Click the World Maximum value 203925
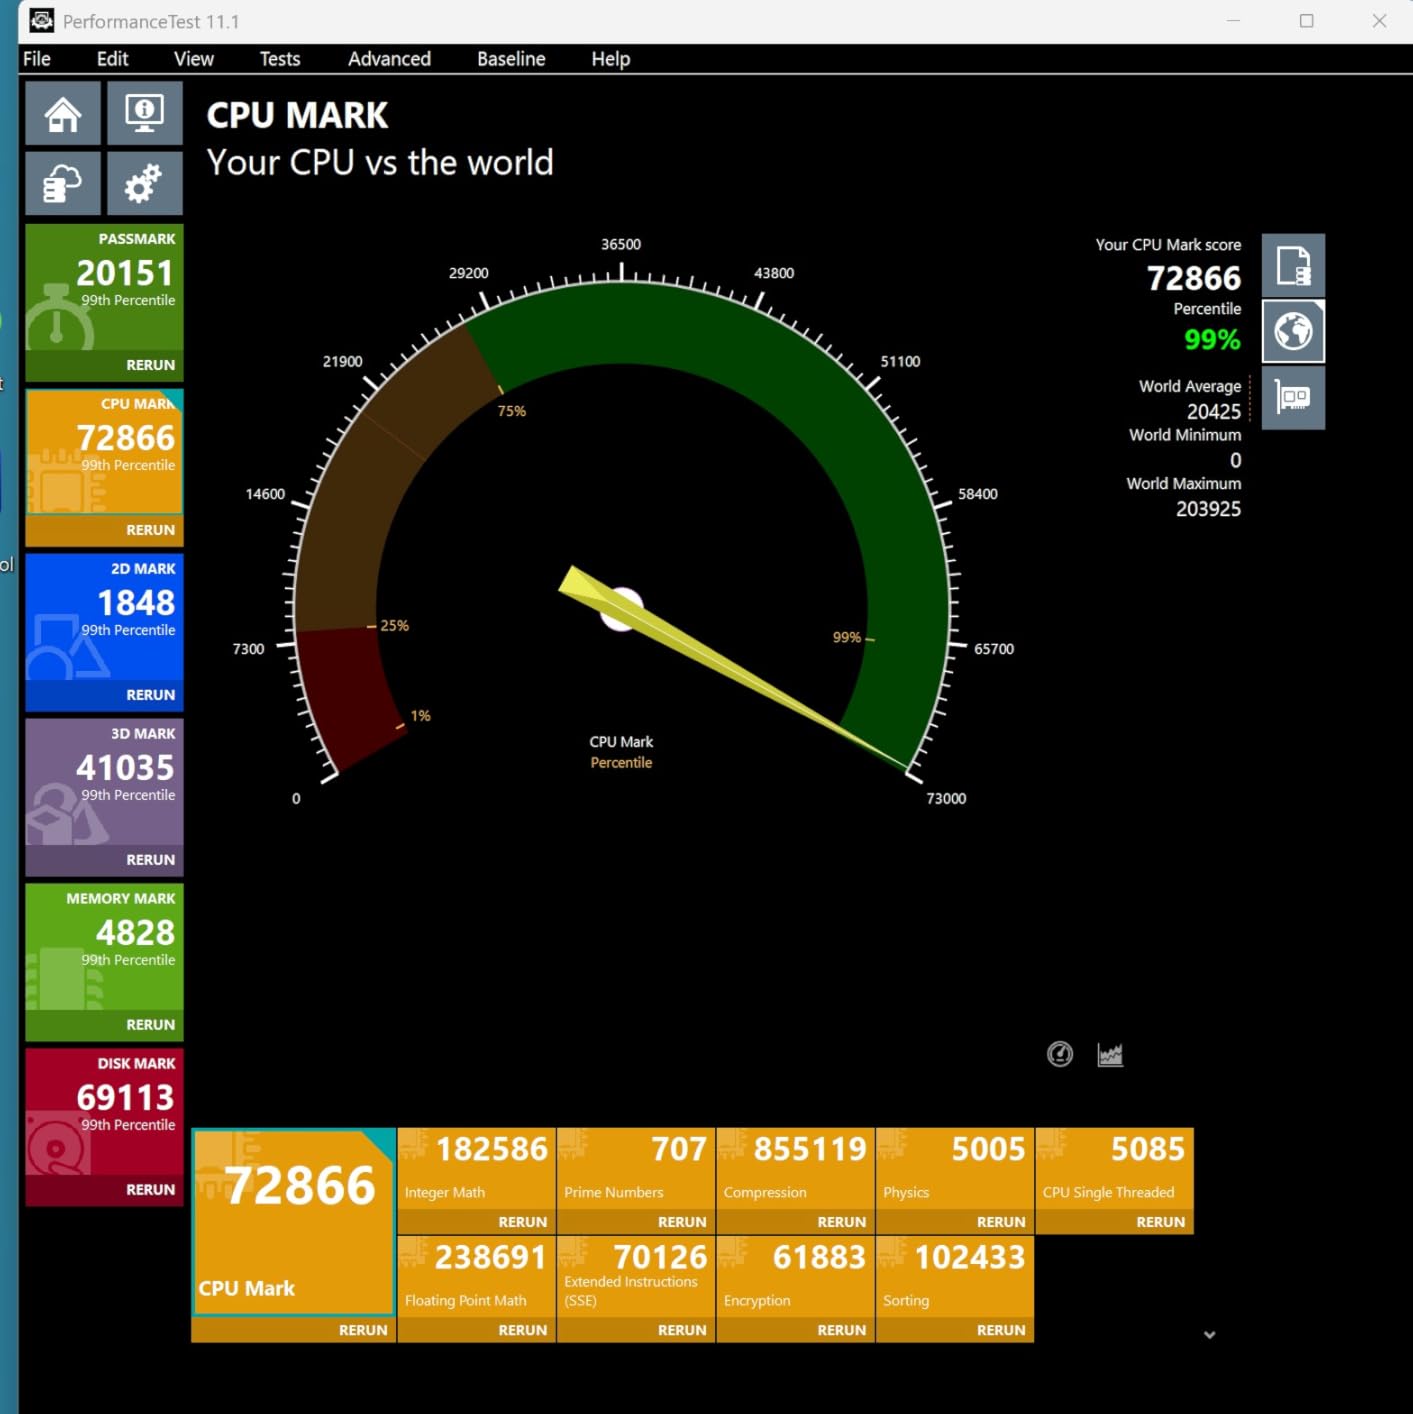 pos(1208,509)
